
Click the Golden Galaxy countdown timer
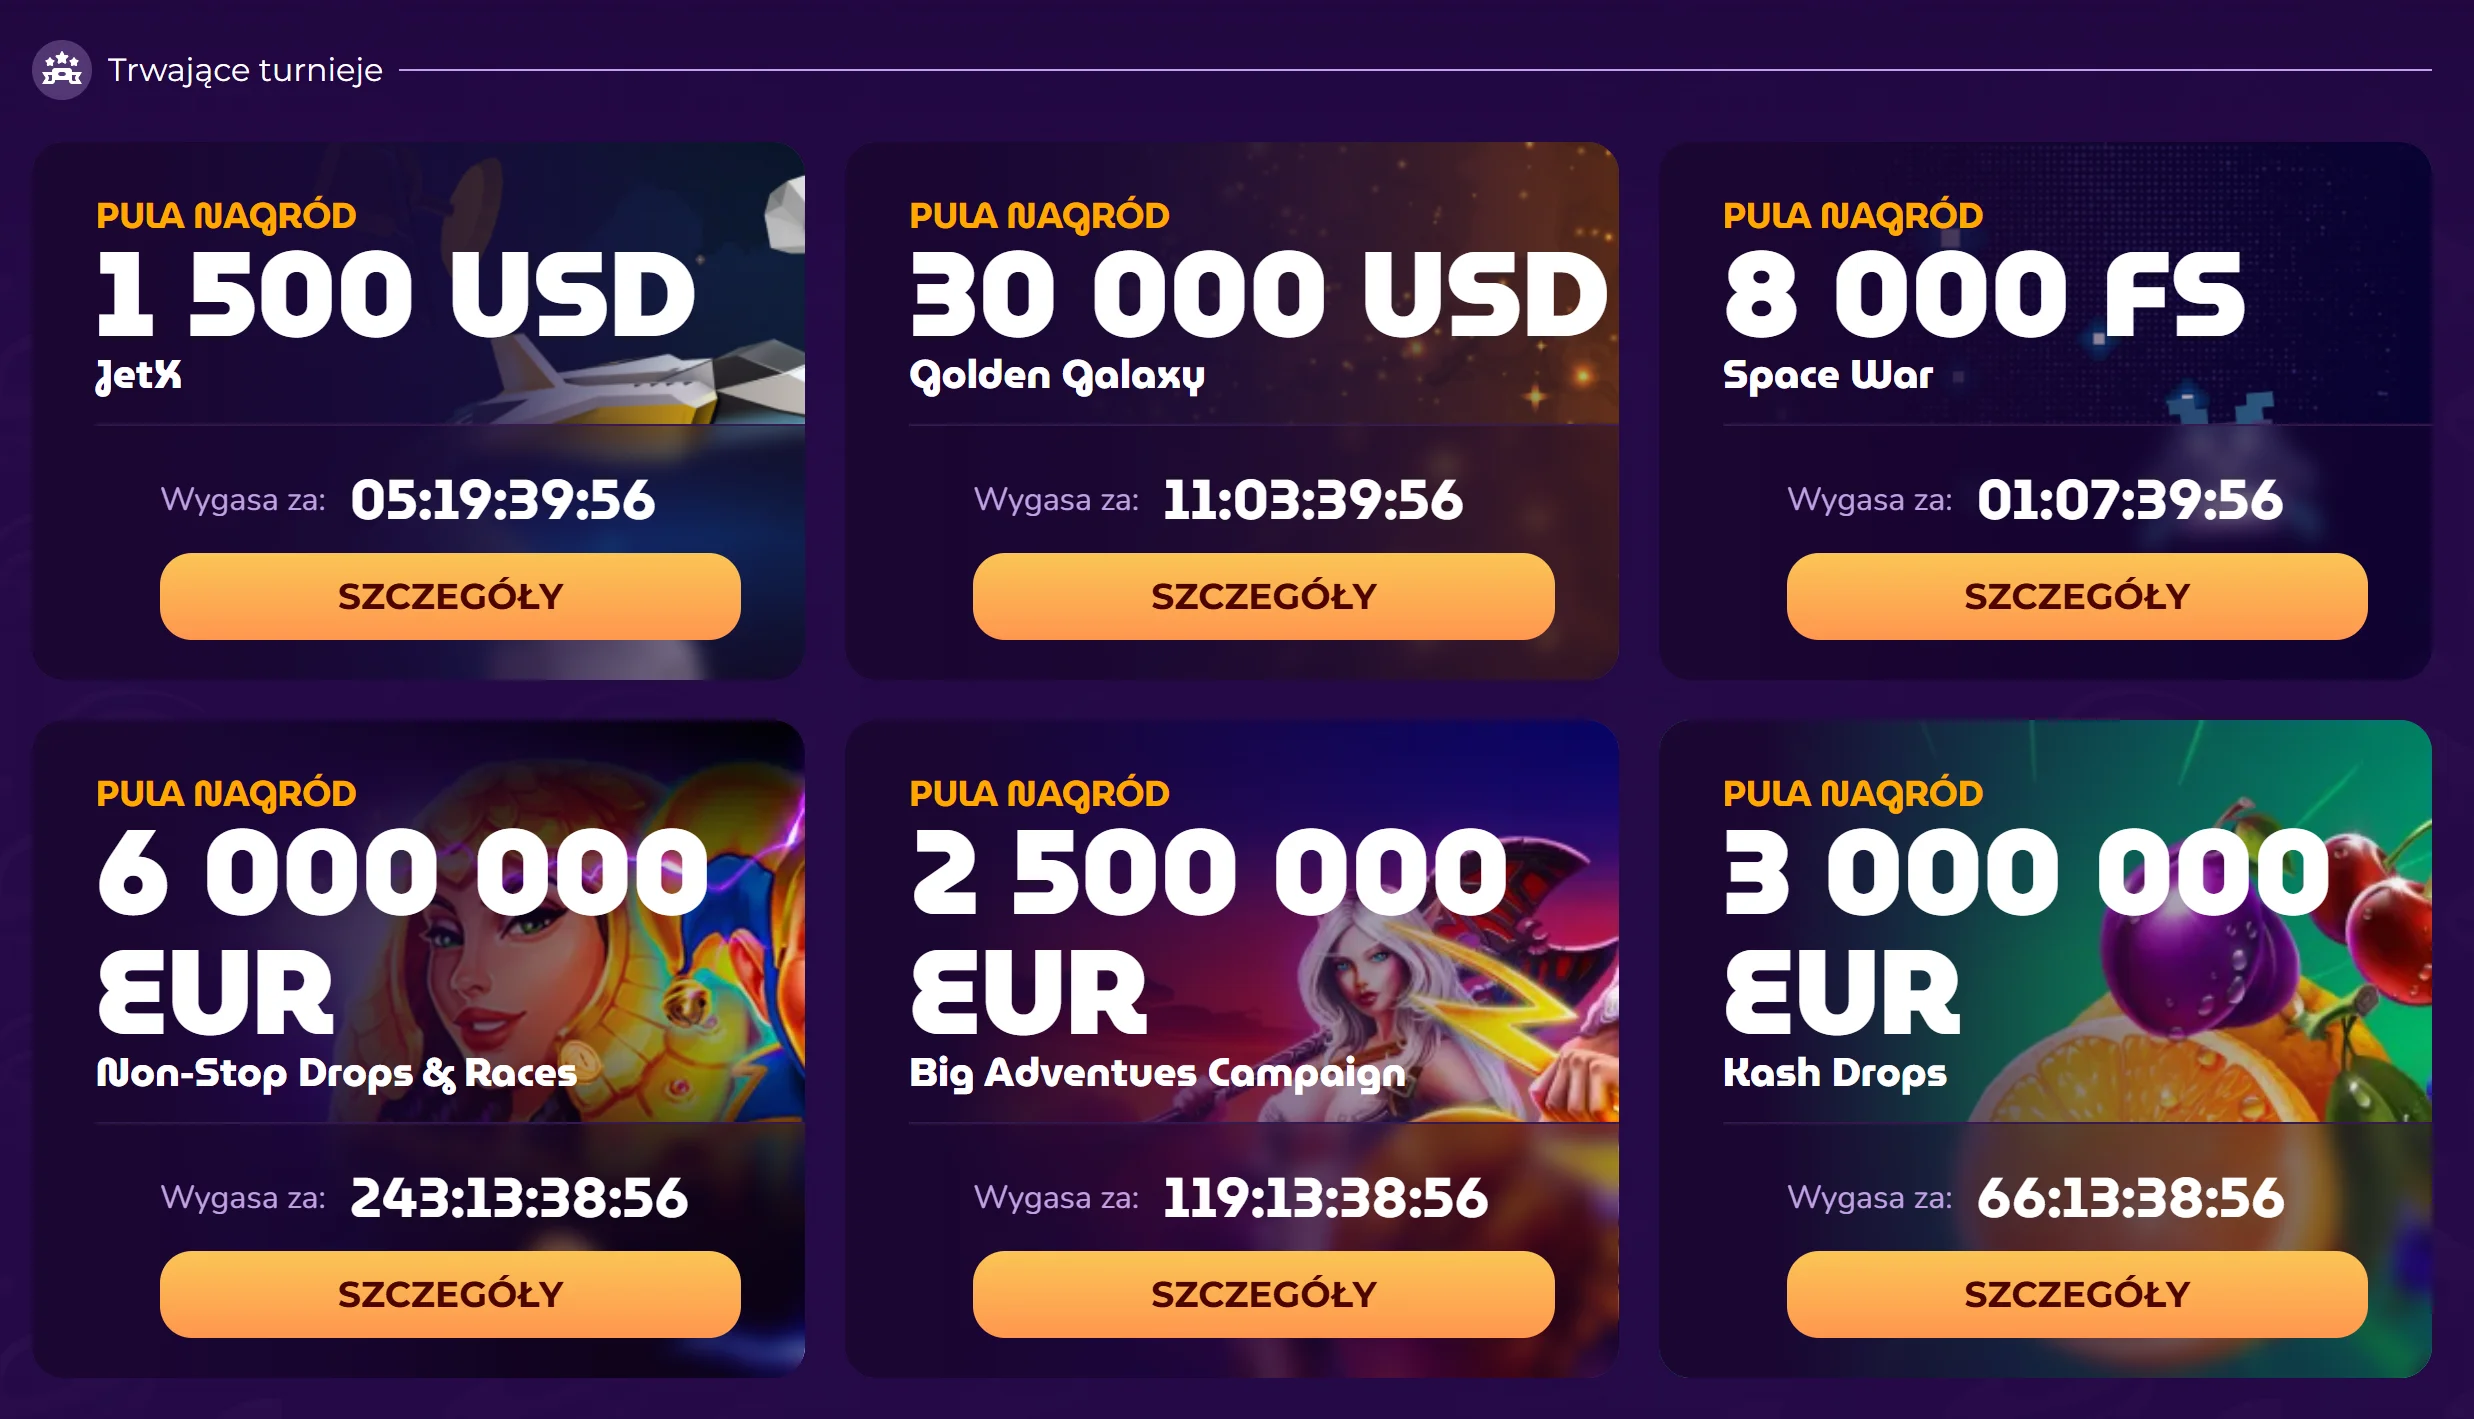[x=1312, y=500]
